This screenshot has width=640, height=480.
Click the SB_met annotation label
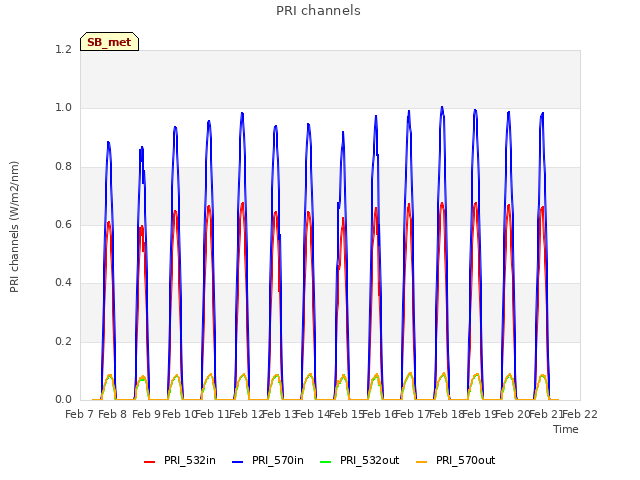(x=109, y=42)
